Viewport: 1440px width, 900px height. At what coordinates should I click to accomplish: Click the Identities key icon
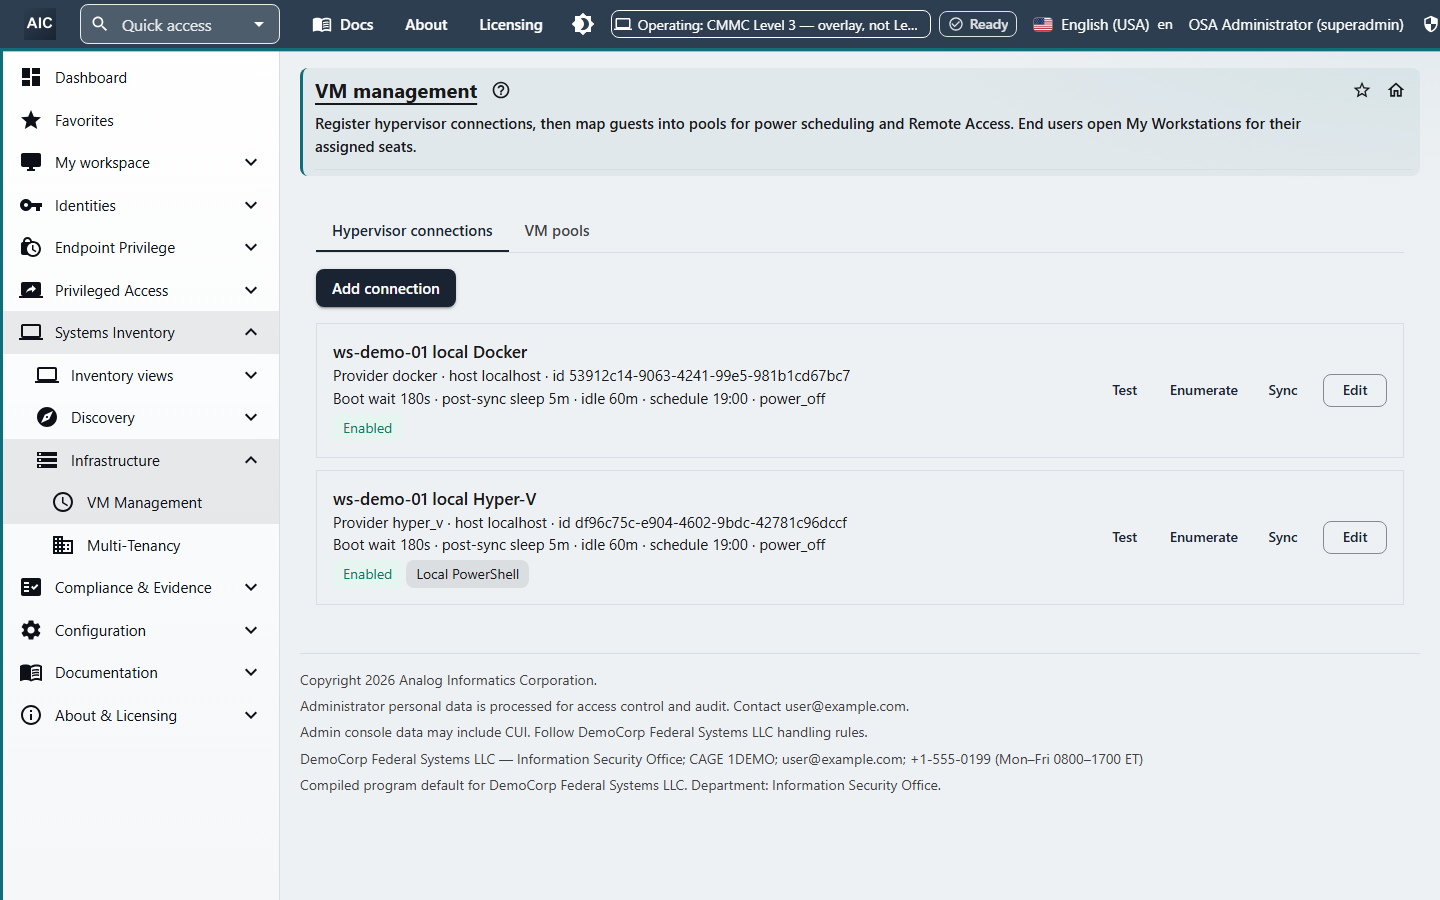31,205
